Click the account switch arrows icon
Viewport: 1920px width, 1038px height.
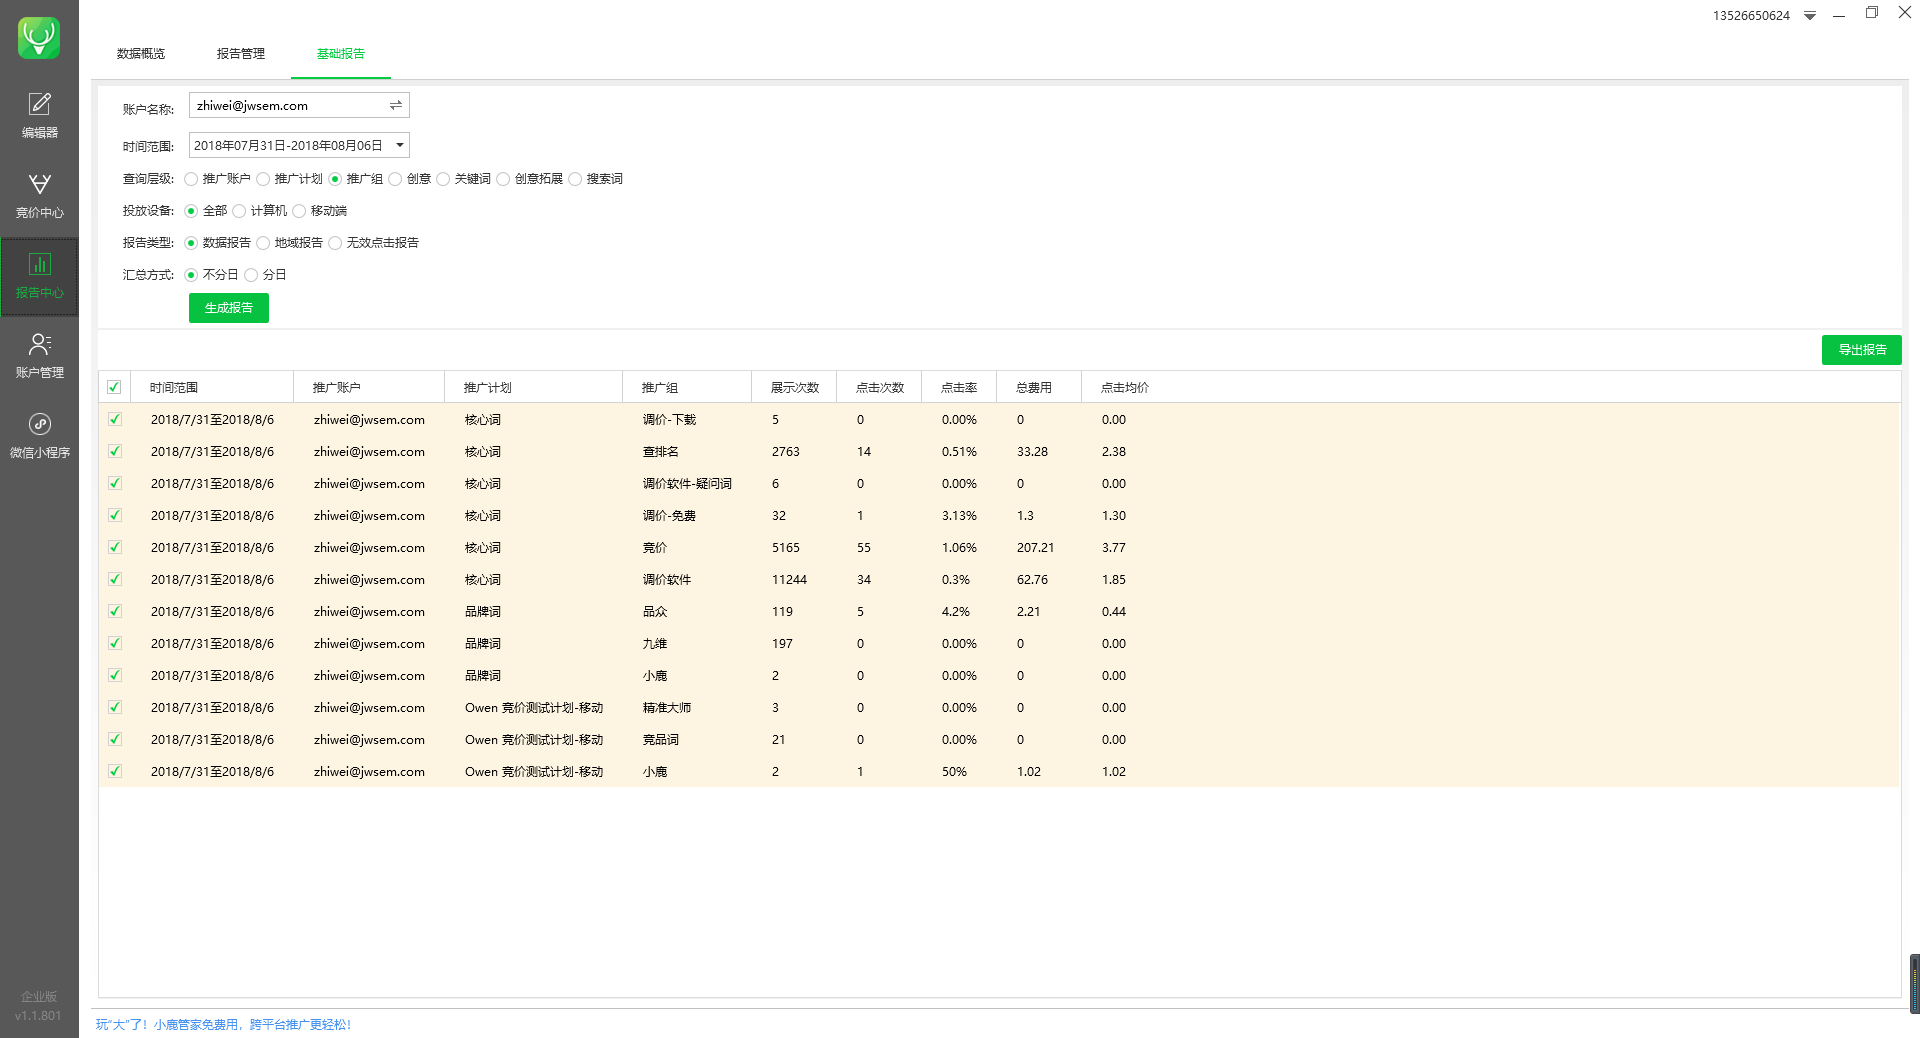(396, 105)
